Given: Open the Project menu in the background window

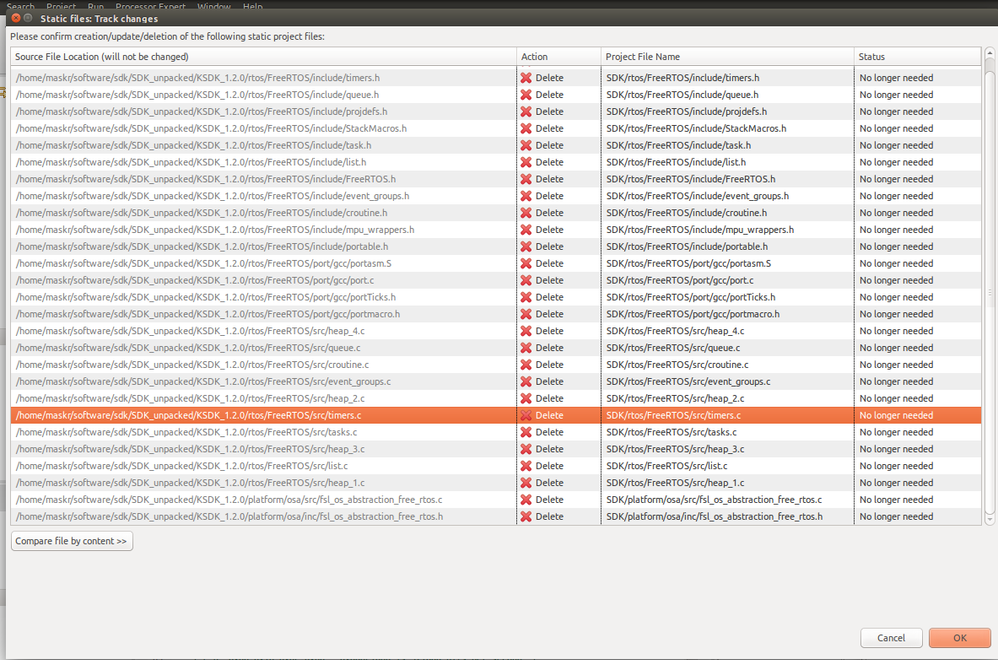Looking at the screenshot, I should tap(60, 6).
